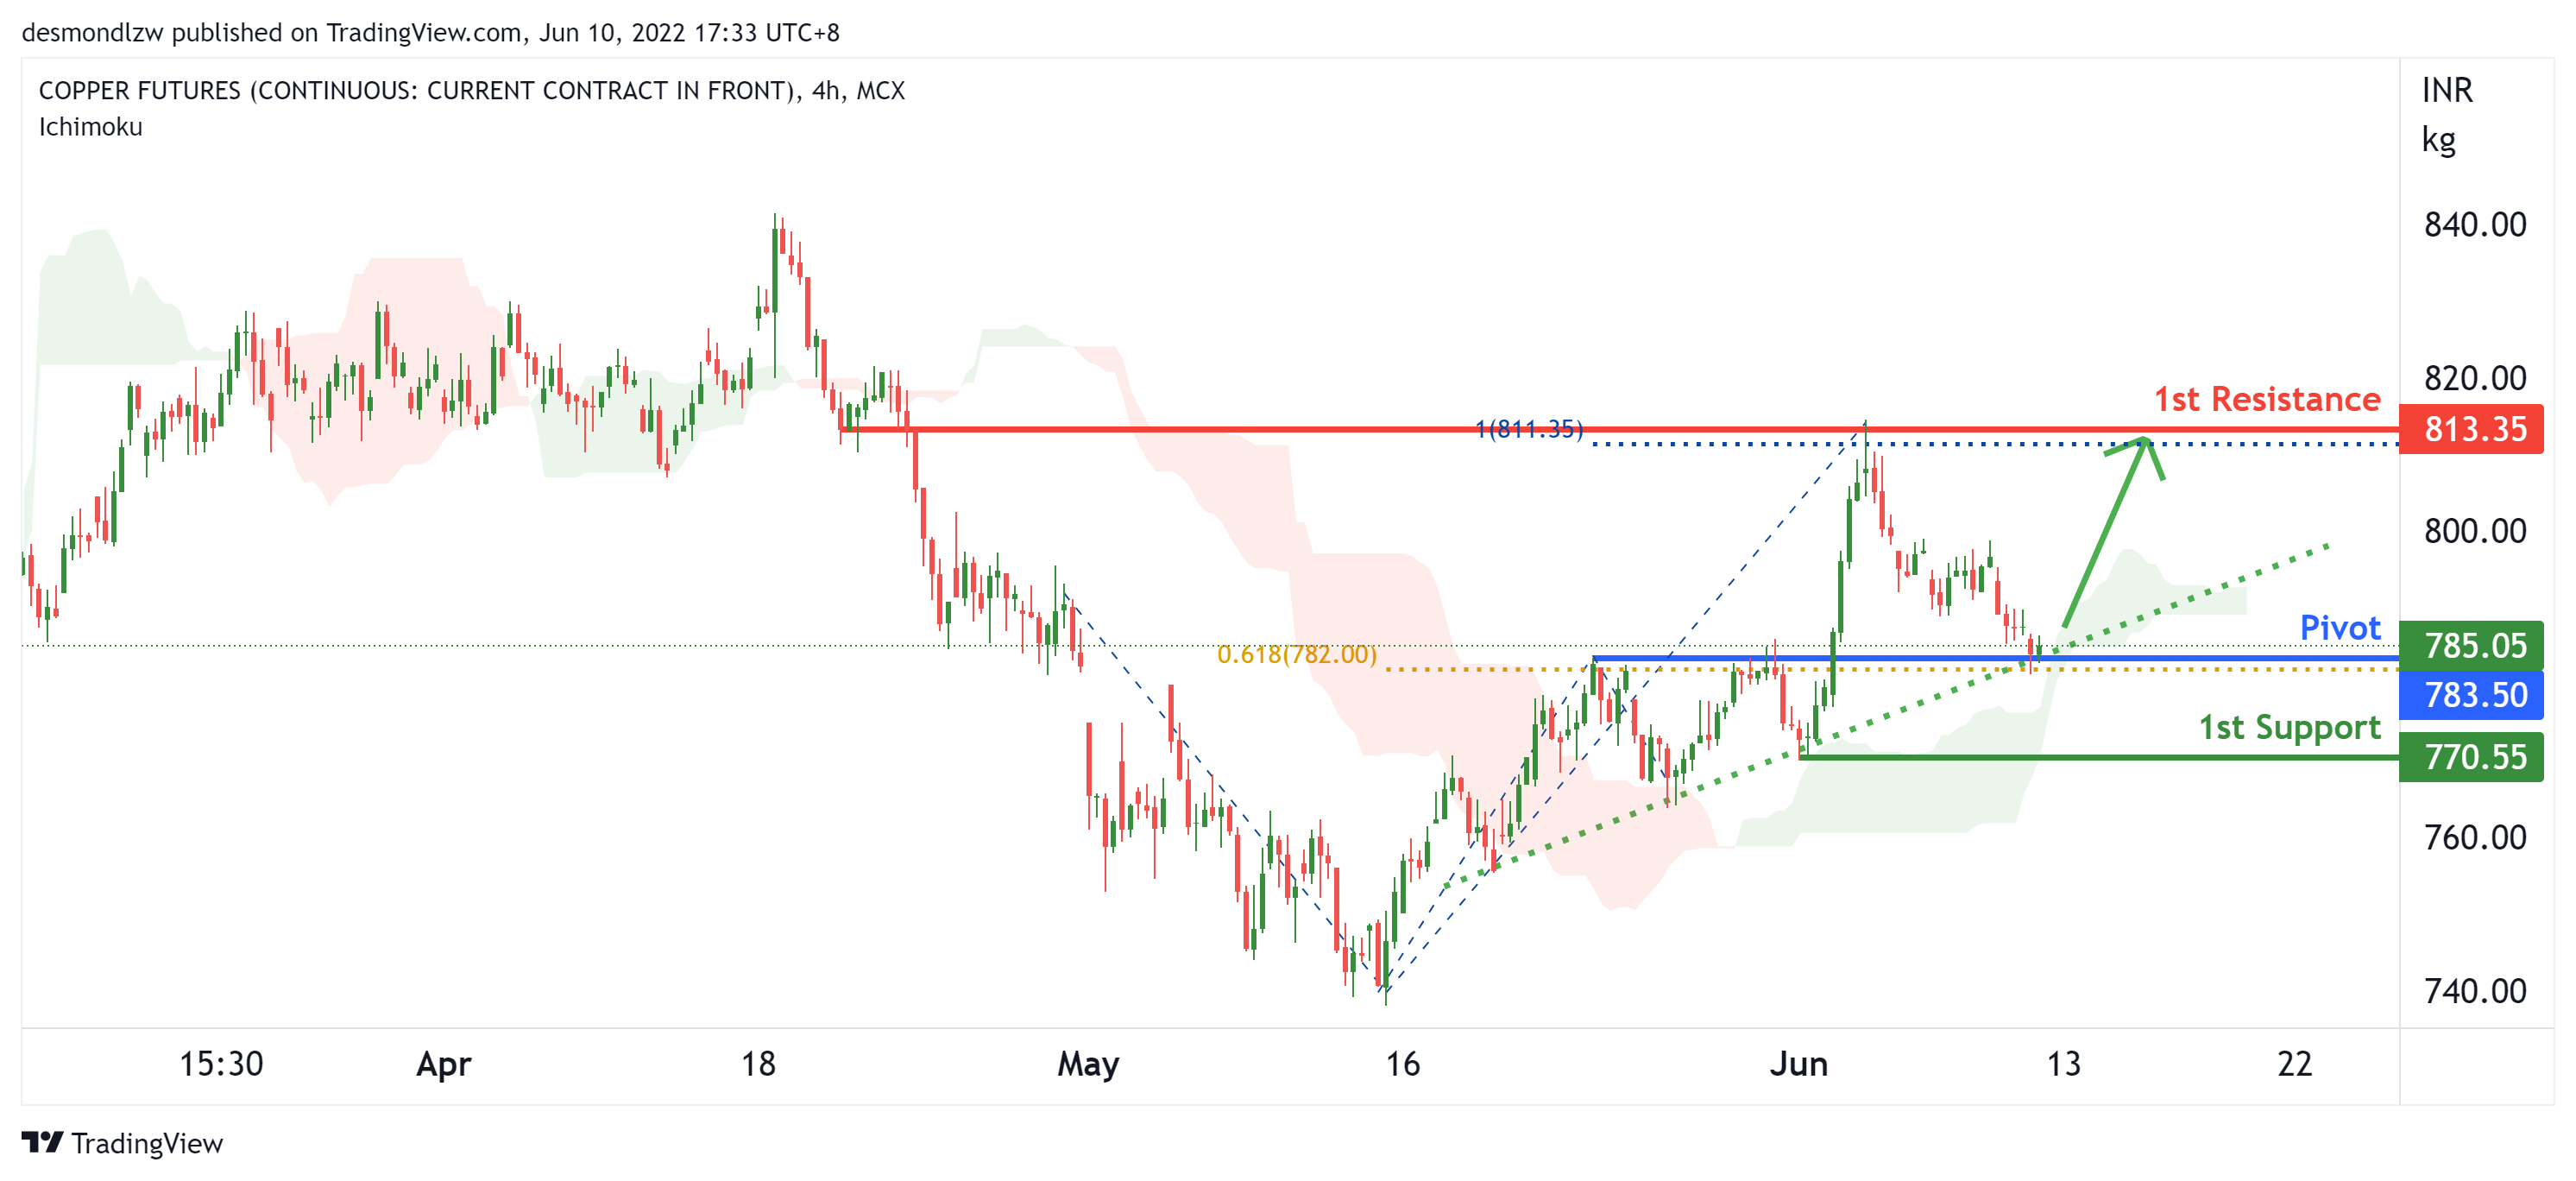Click the 0.618(782.00) Fibonacci label
This screenshot has width=2576, height=1181.
1296,654
